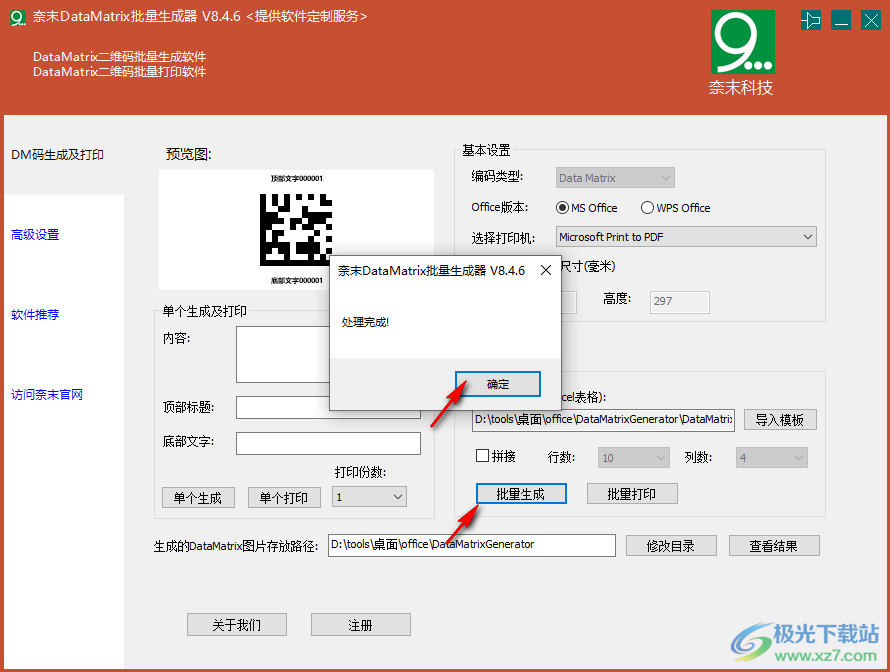Open the 编码类型 Data Matrix dropdown

click(x=615, y=178)
